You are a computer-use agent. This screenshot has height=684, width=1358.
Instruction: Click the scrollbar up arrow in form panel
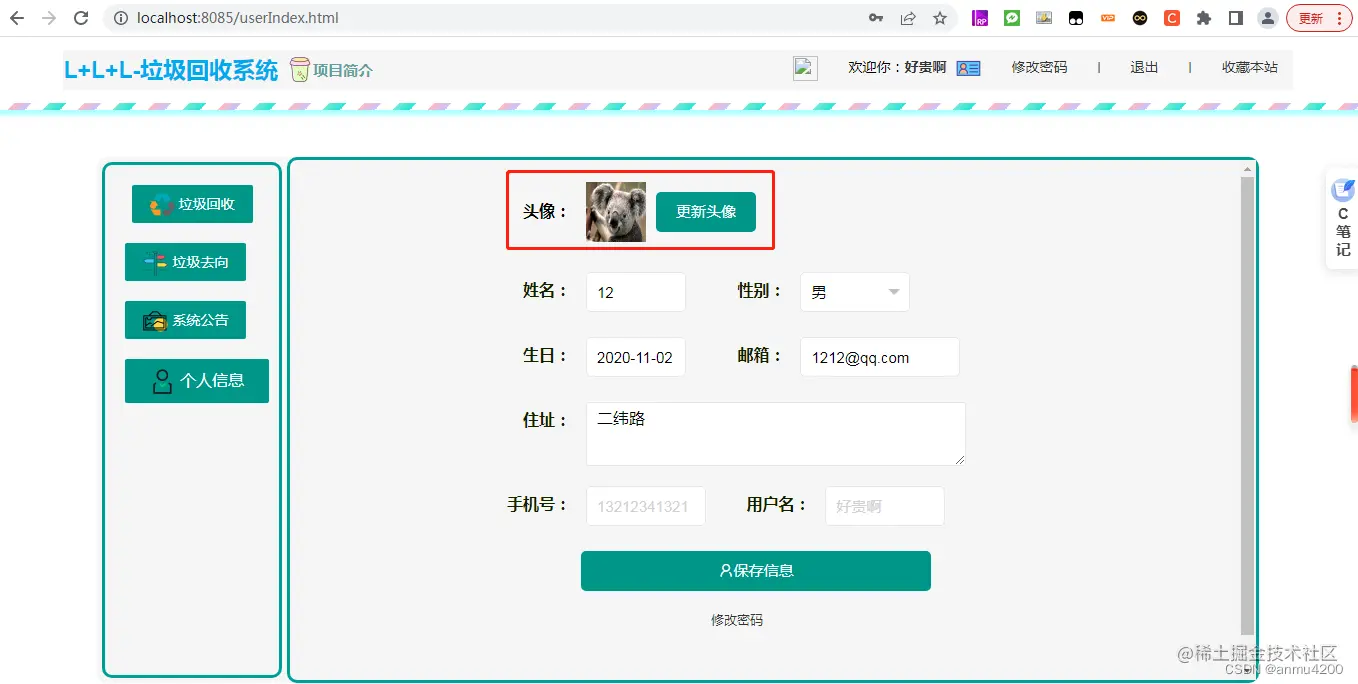point(1247,169)
